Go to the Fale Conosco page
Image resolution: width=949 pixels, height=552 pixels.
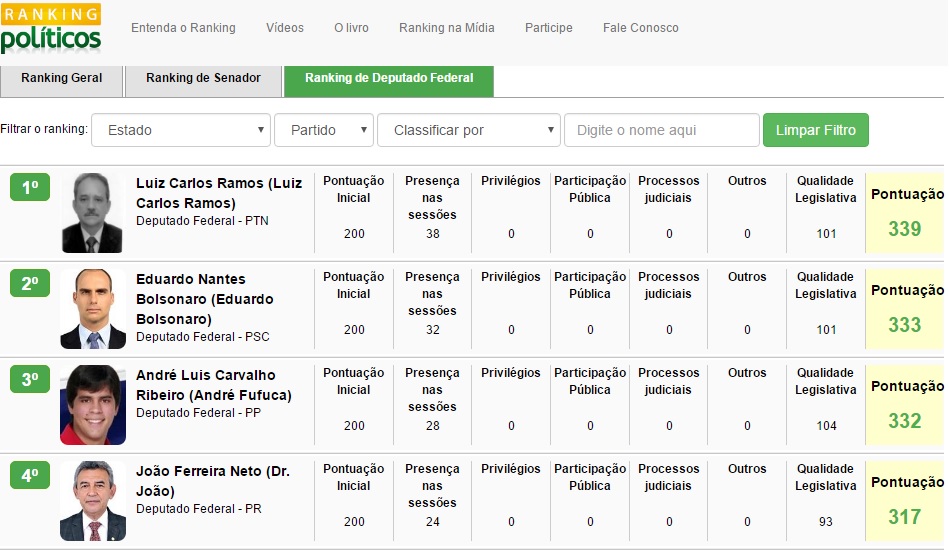(640, 28)
